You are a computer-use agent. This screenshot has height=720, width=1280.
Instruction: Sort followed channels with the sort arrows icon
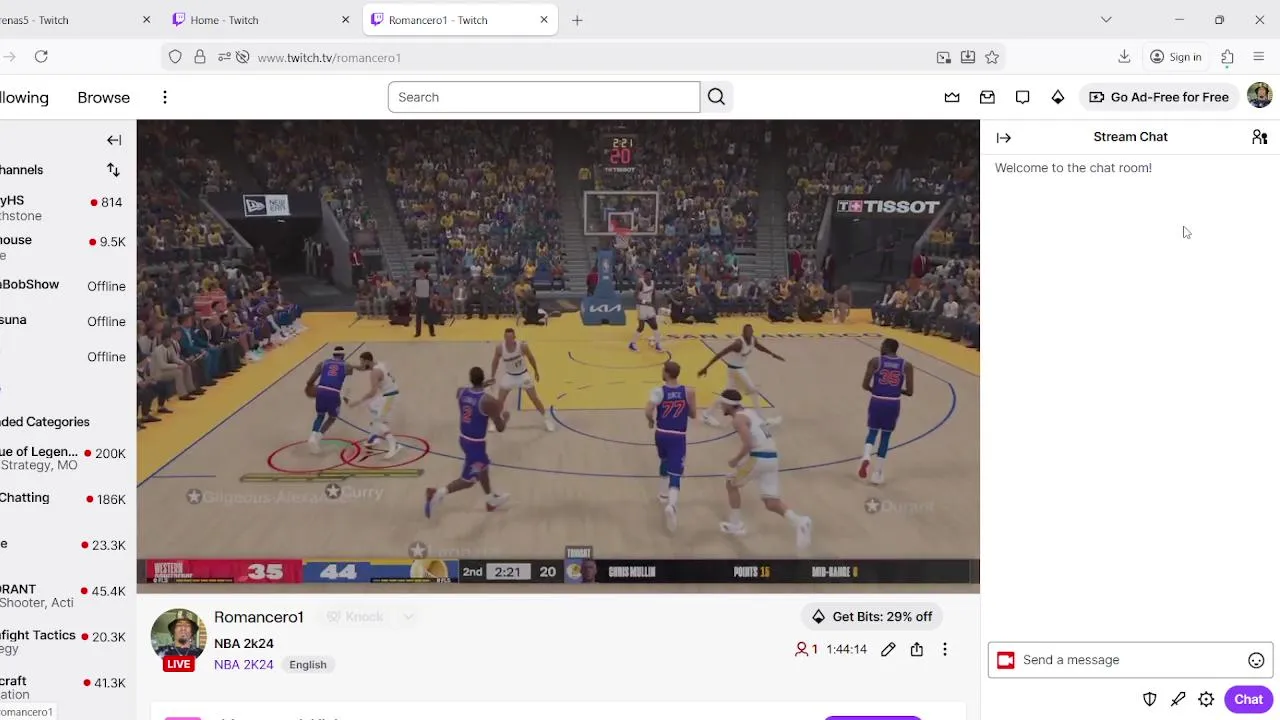point(113,170)
